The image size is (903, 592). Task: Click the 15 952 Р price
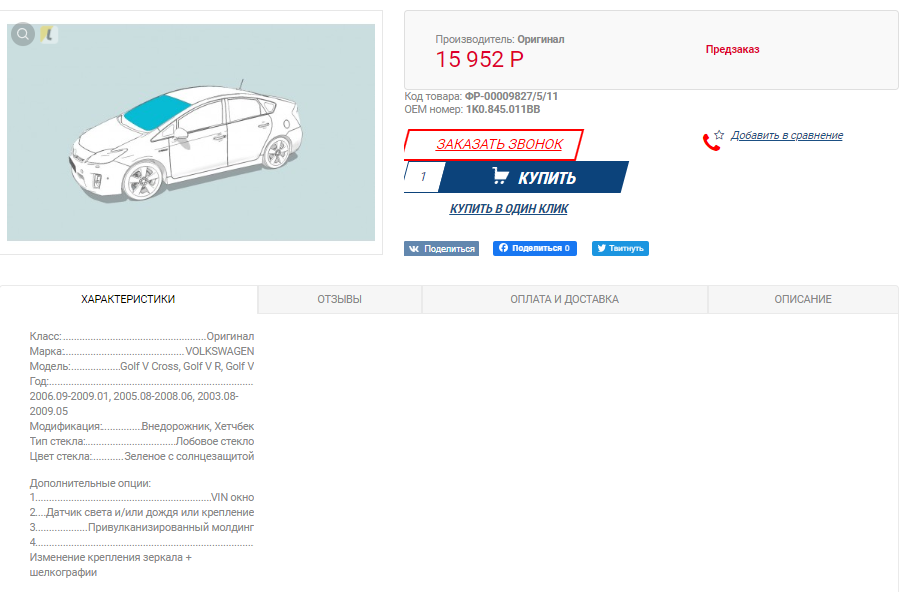(x=479, y=59)
